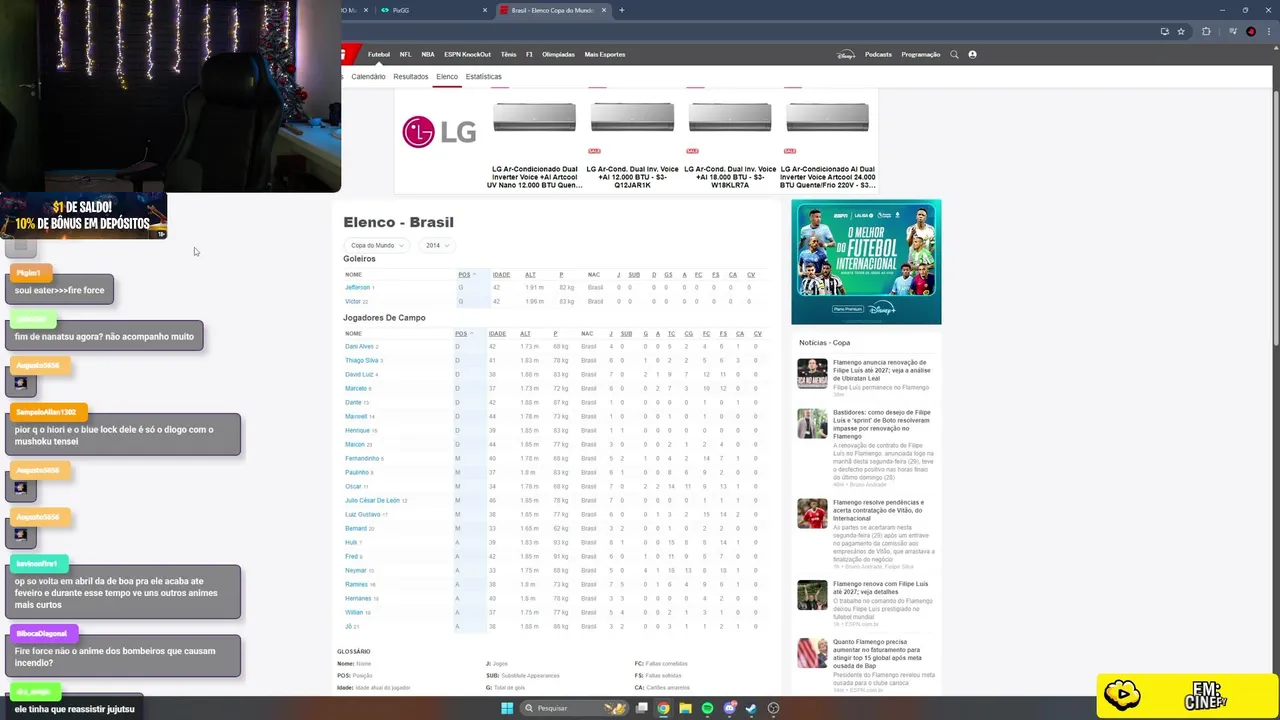Click the $1 de saldo bonus banner
The width and height of the screenshot is (1280, 720).
(84, 216)
